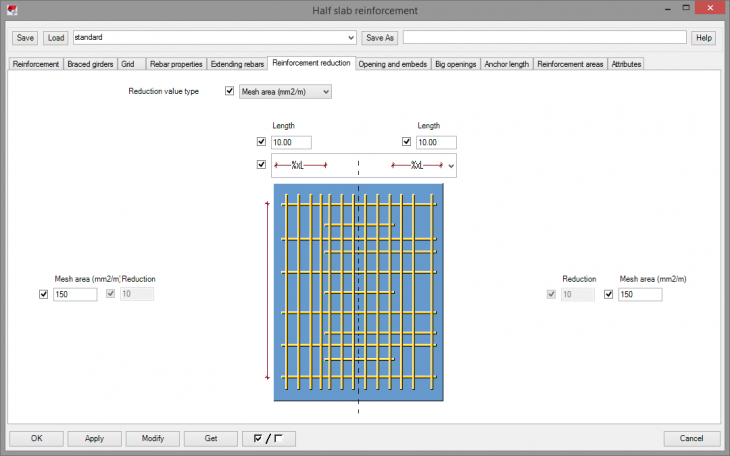Toggle the right Mesh area checkbox

pyautogui.click(x=609, y=295)
